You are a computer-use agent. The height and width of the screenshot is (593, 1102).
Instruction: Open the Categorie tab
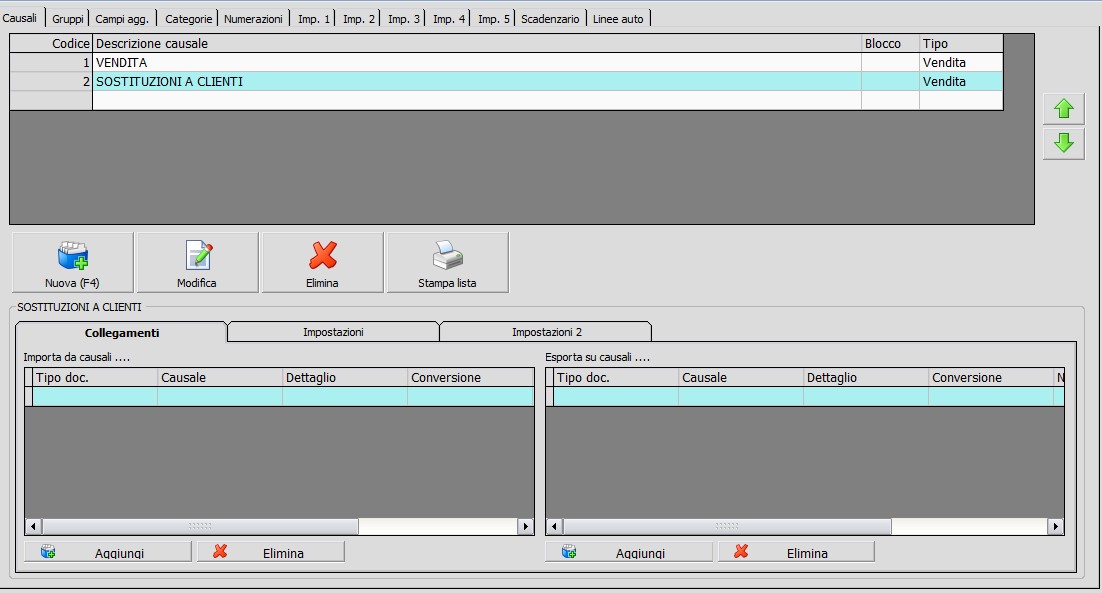point(188,19)
